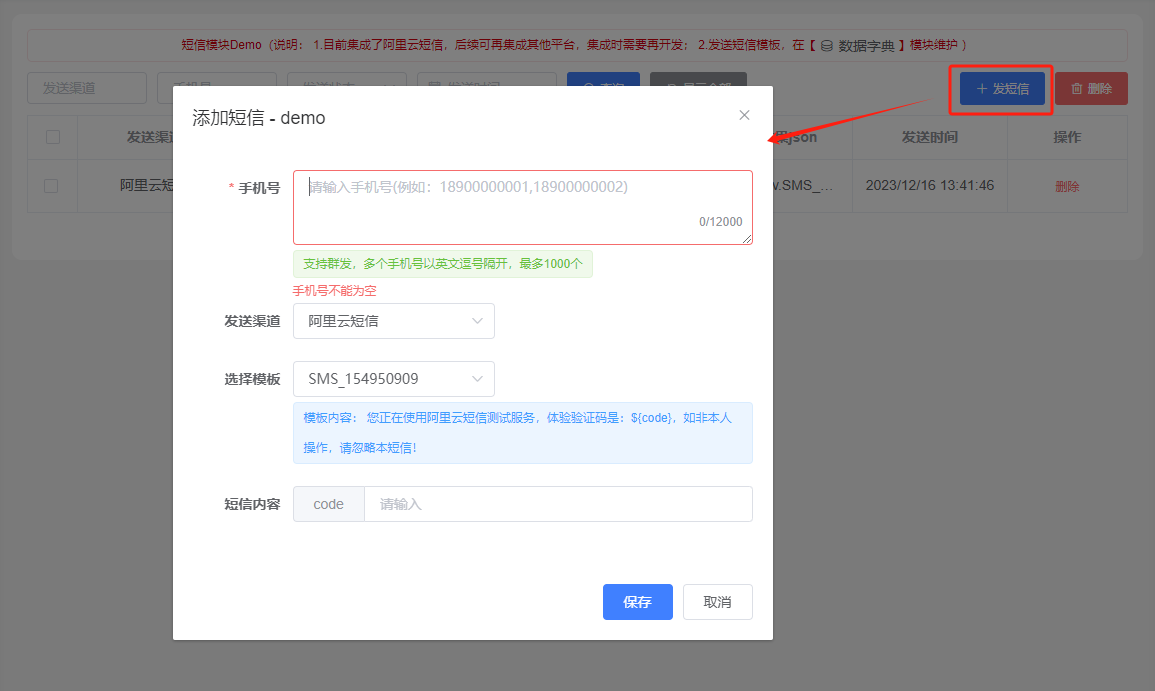Toggle the select-all checkbox in table header
Screen dimensions: 1155x691
tap(53, 137)
